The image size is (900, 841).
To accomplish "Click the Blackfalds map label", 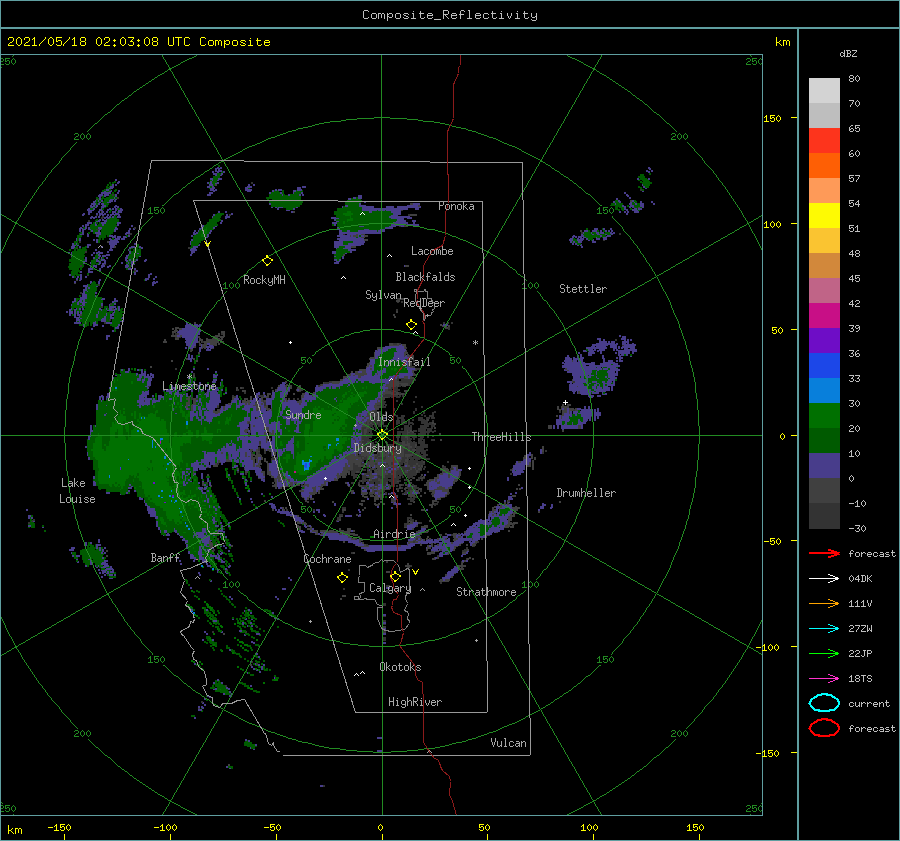I will [425, 277].
